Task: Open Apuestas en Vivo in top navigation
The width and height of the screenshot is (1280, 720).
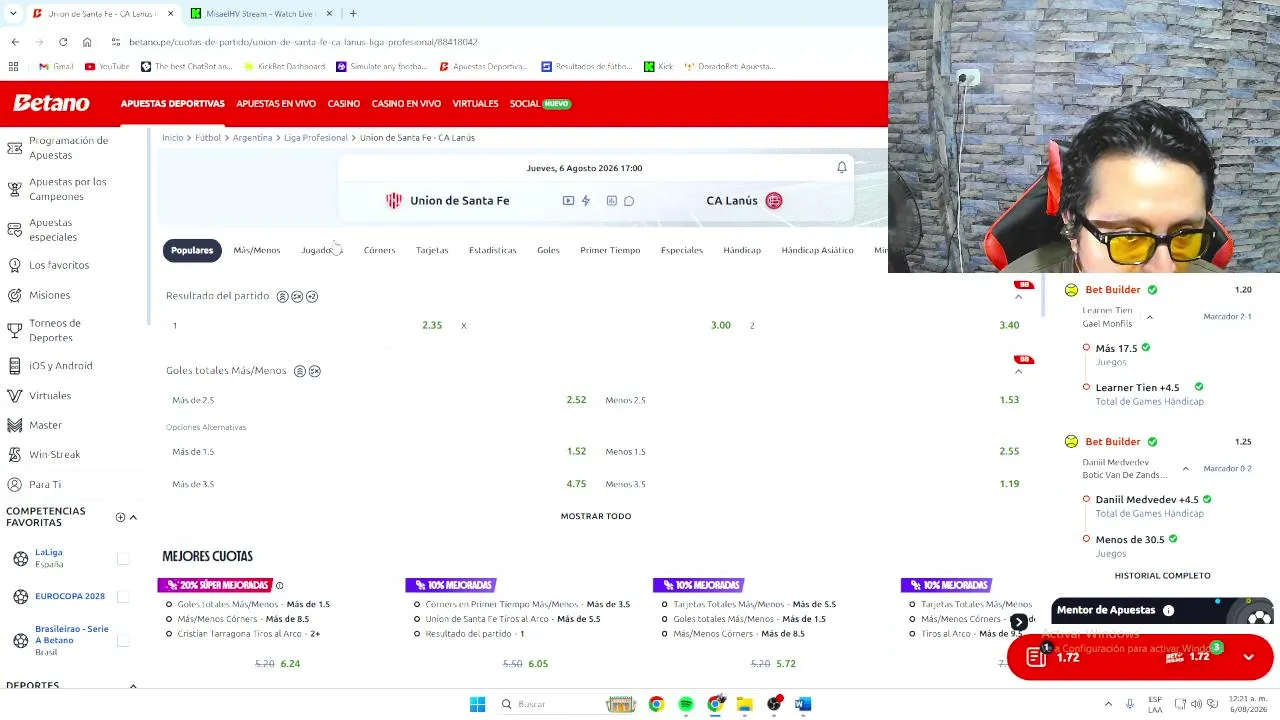Action: tap(276, 103)
